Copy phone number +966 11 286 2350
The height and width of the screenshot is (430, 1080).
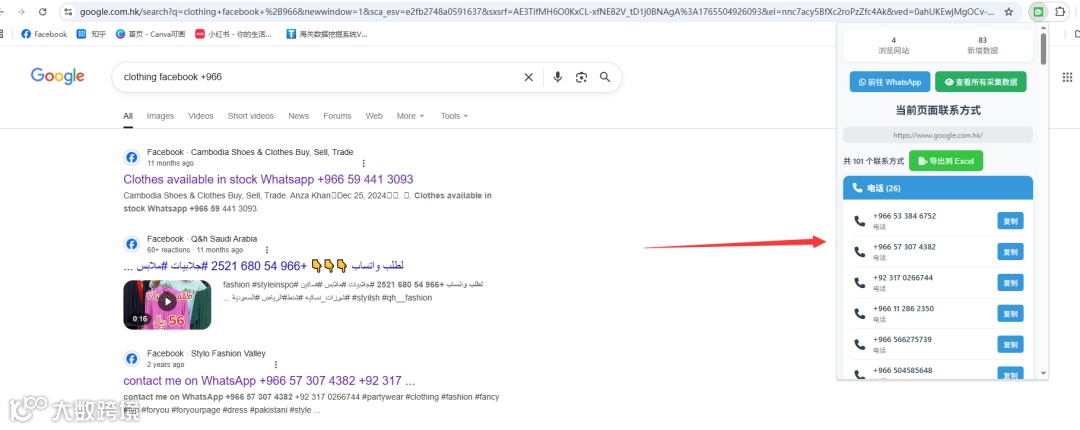coord(1010,314)
